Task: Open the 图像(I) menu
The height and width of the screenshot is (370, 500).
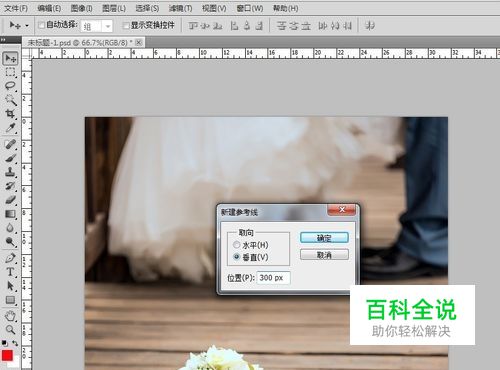Action: 82,8
